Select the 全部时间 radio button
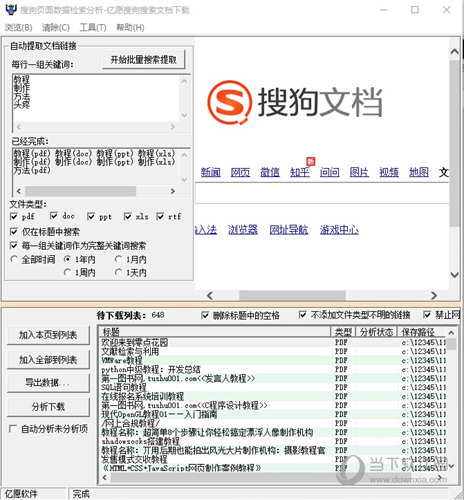The image size is (464, 500). pyautogui.click(x=14, y=259)
